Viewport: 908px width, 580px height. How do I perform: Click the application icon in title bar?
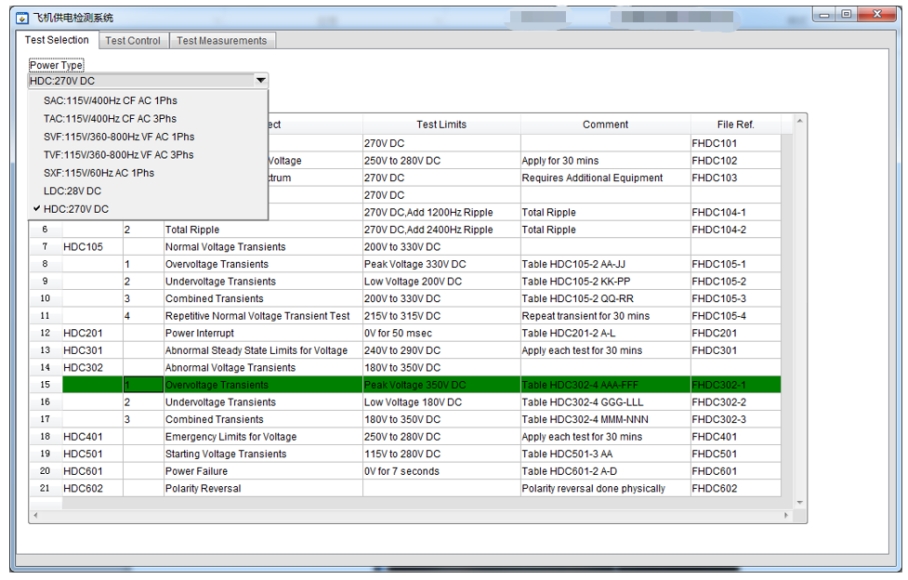coord(22,18)
